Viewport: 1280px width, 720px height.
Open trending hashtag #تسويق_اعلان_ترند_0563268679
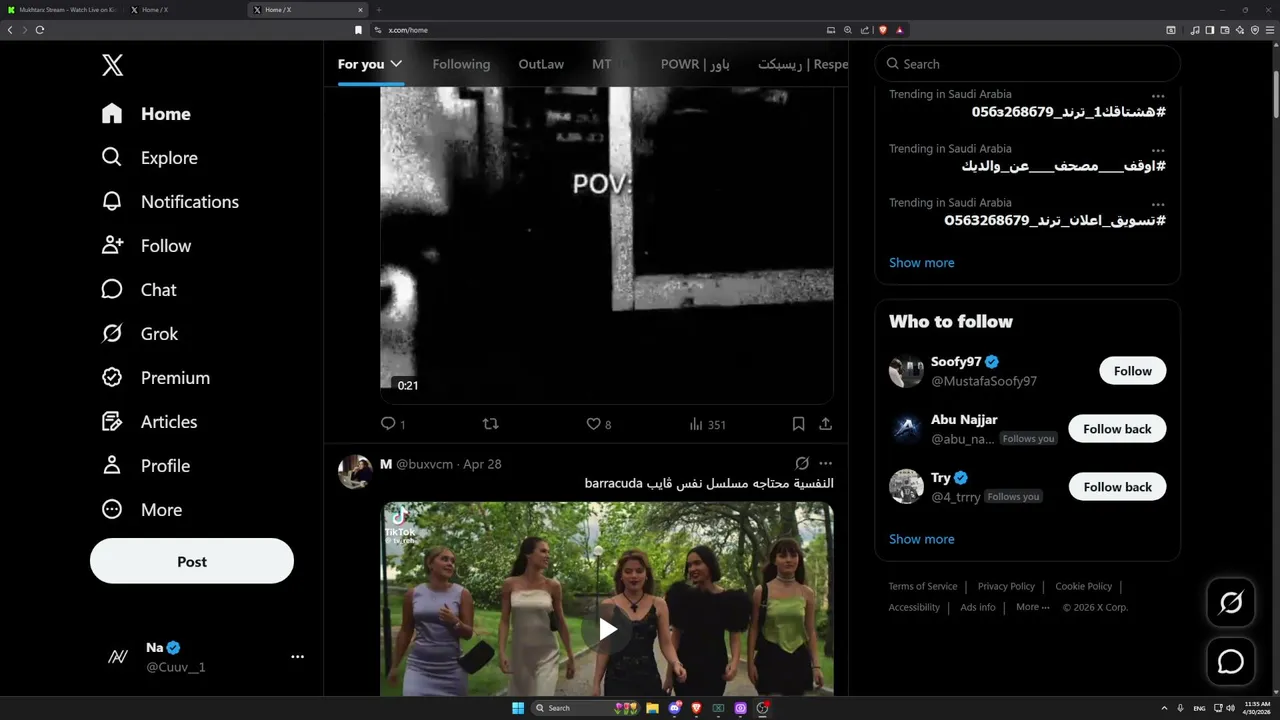coord(1055,220)
